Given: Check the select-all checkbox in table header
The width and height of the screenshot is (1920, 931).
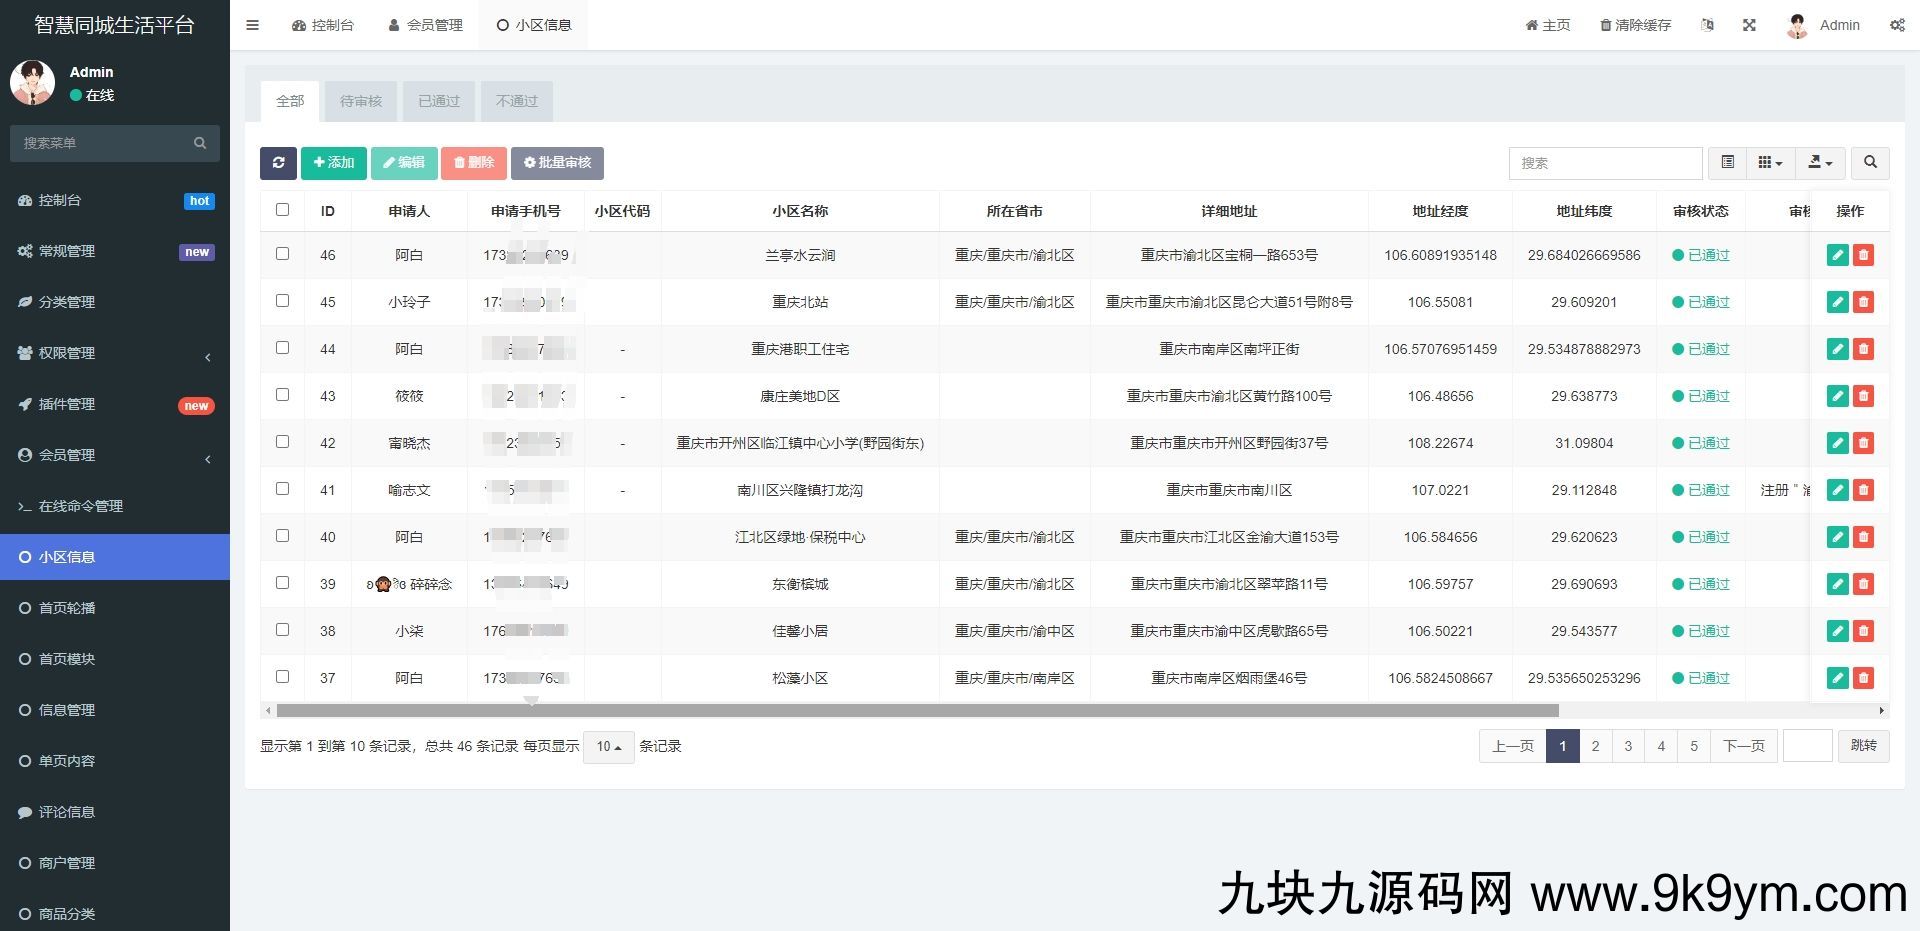Looking at the screenshot, I should pyautogui.click(x=282, y=210).
